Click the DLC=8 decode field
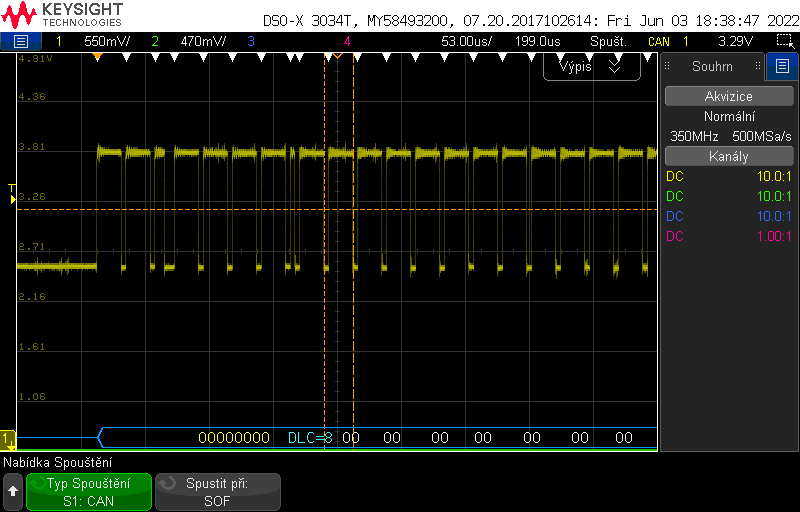Image resolution: width=800 pixels, height=512 pixels. [310, 438]
